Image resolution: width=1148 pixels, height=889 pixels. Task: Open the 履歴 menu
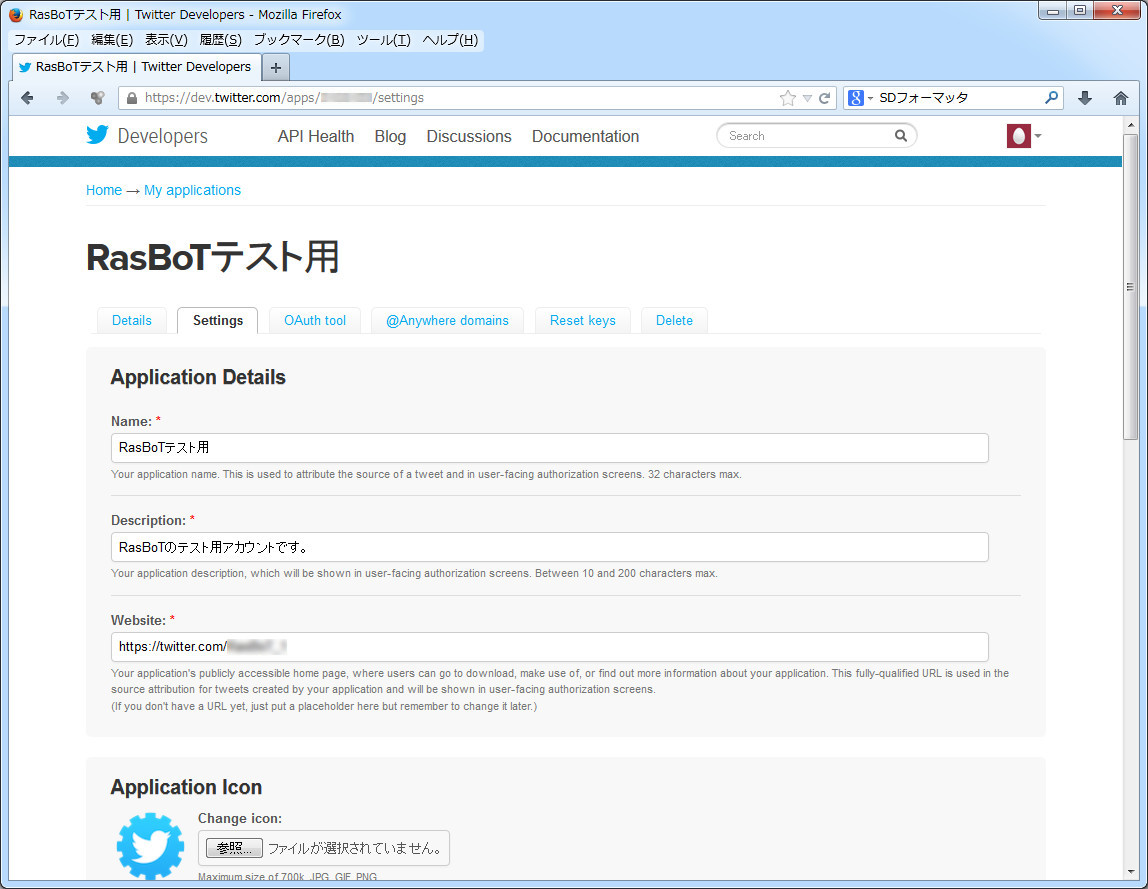[220, 40]
